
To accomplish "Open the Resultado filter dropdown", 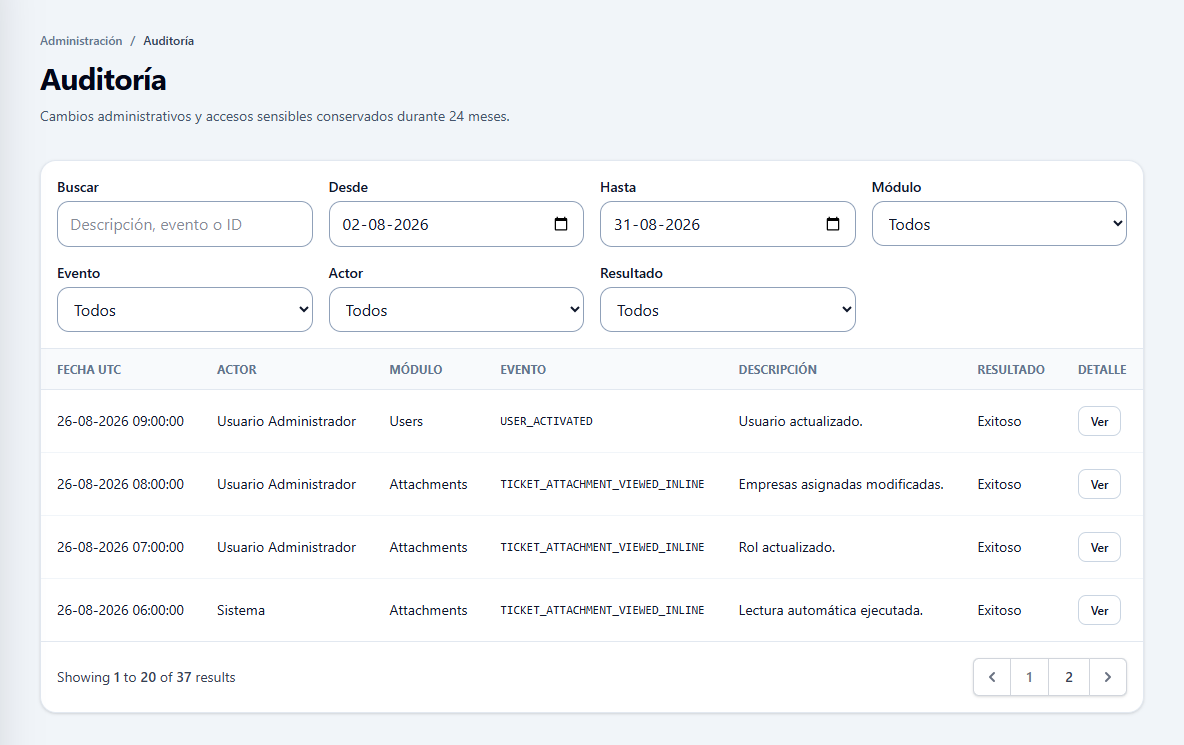I will [728, 309].
